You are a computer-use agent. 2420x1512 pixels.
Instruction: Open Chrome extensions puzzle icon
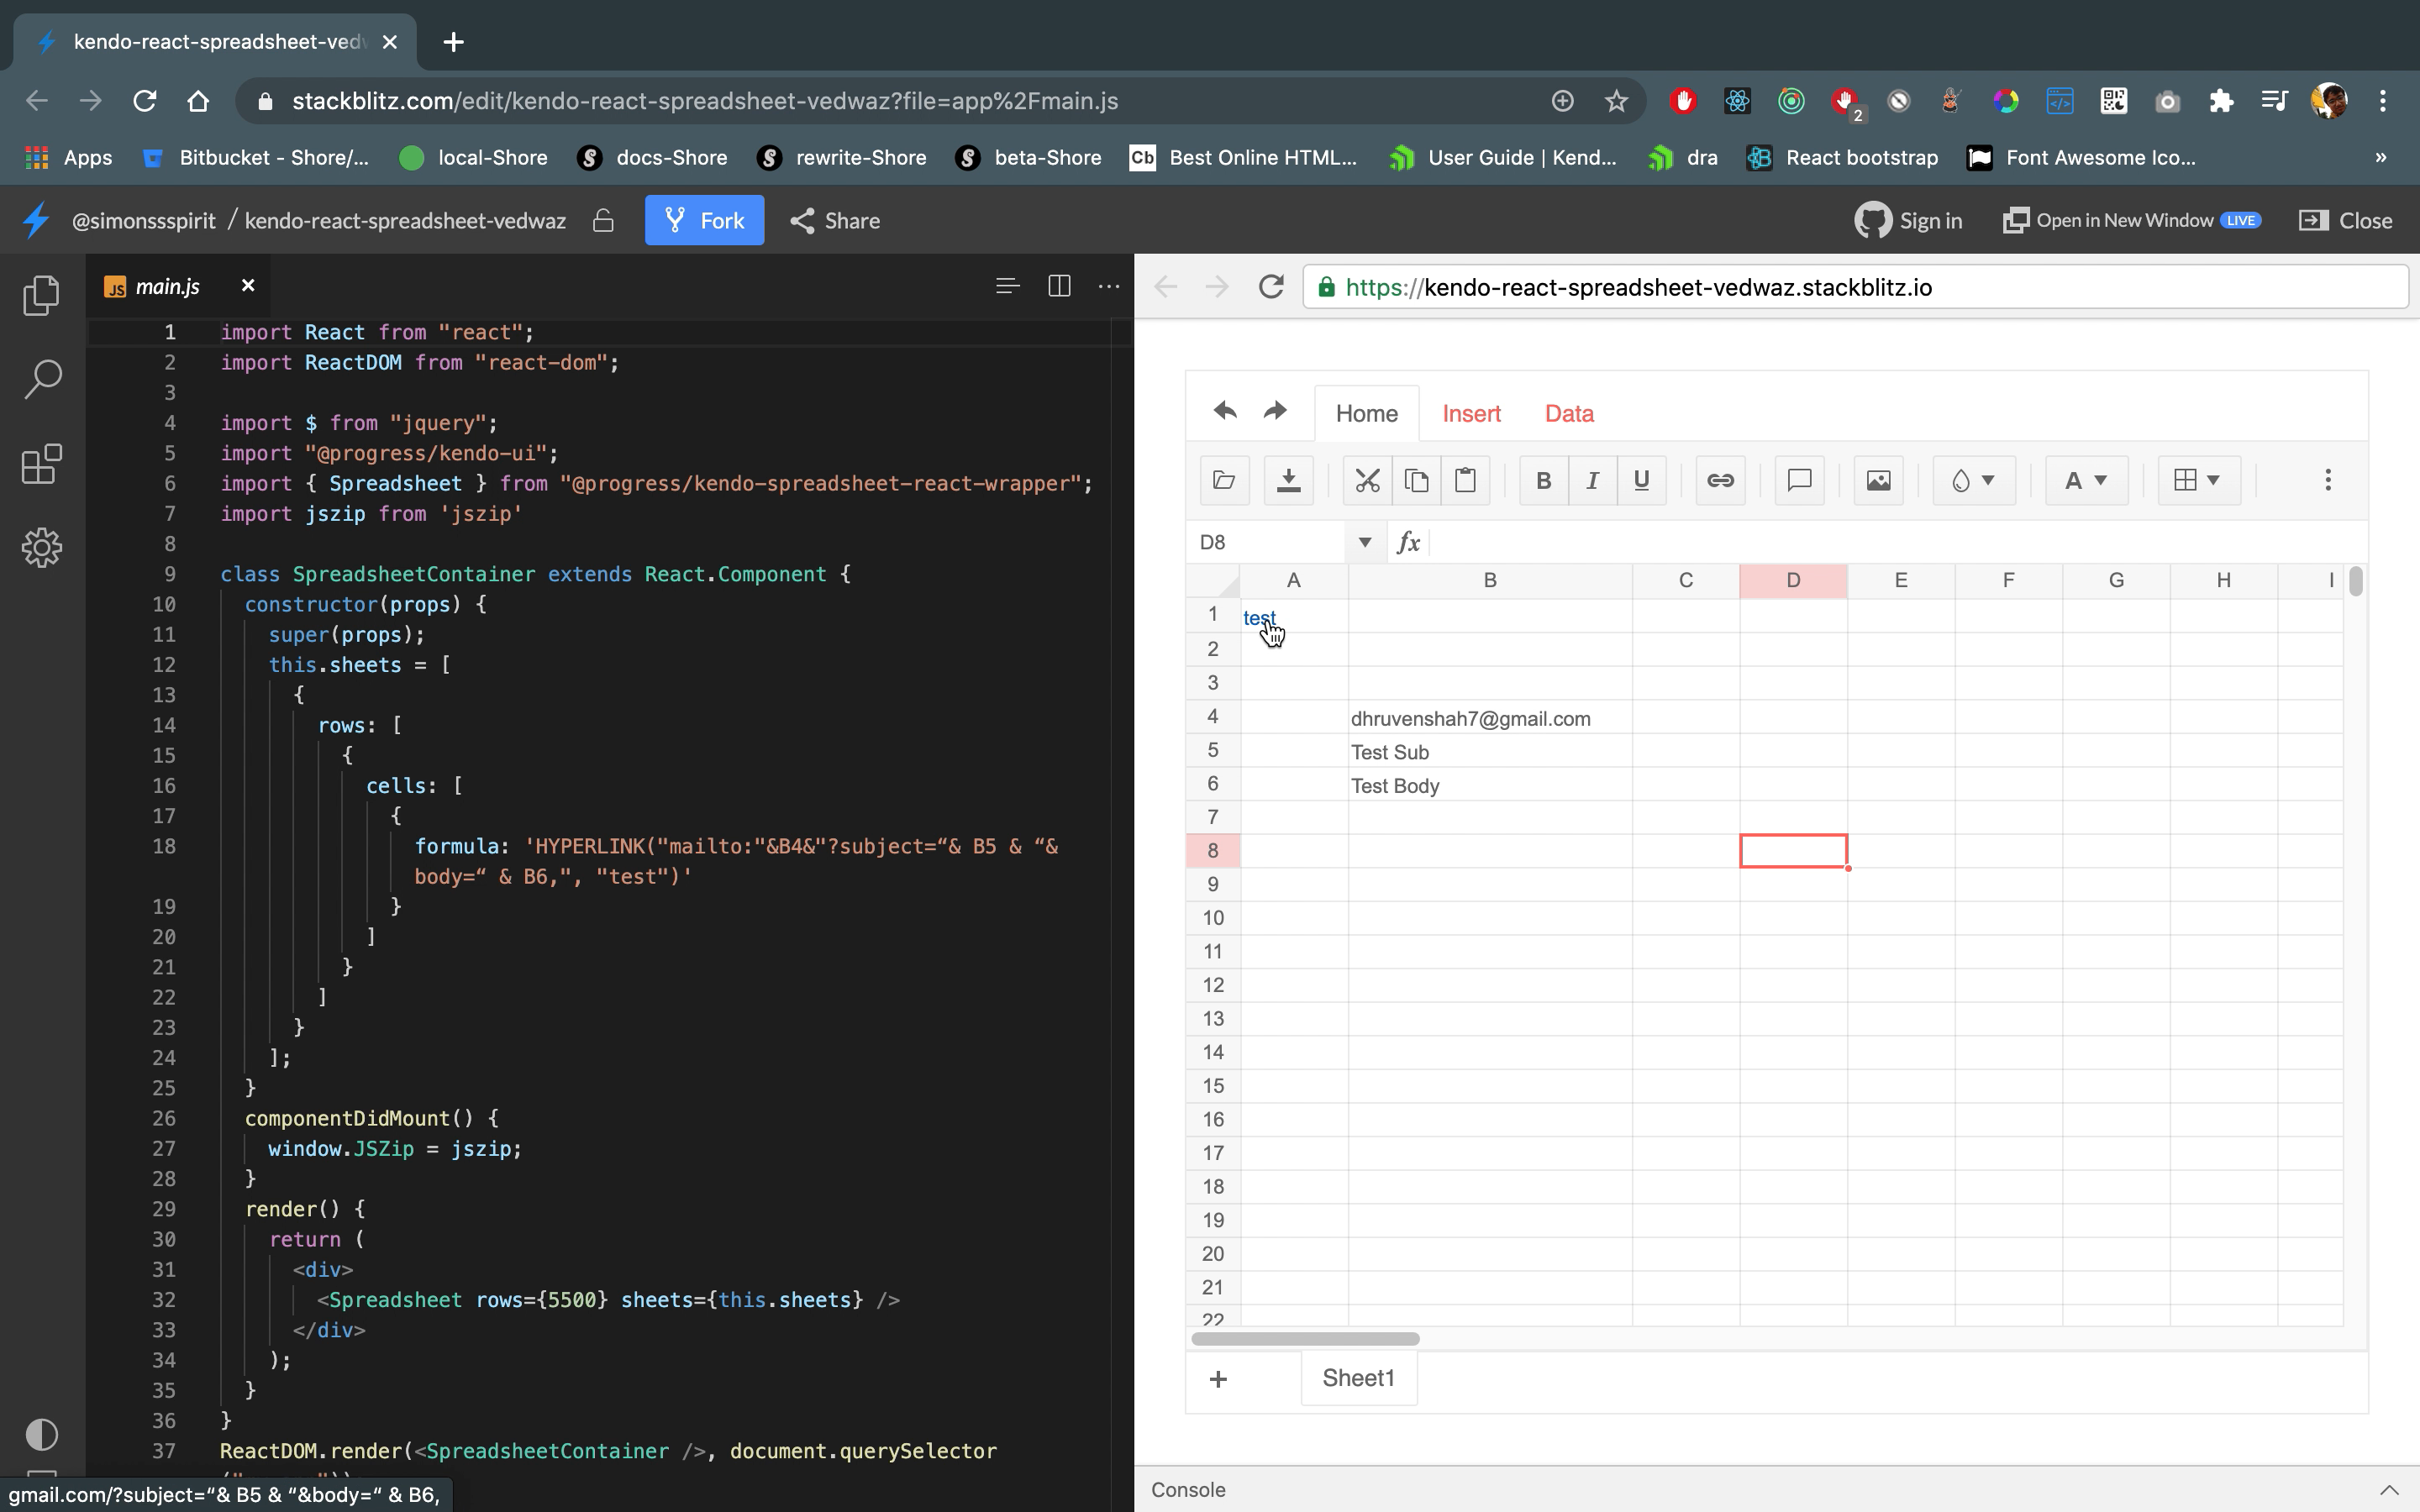click(2221, 101)
